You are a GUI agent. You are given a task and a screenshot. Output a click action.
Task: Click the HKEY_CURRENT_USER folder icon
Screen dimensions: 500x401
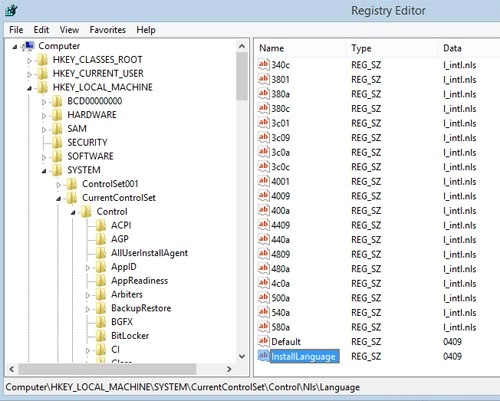(x=43, y=74)
